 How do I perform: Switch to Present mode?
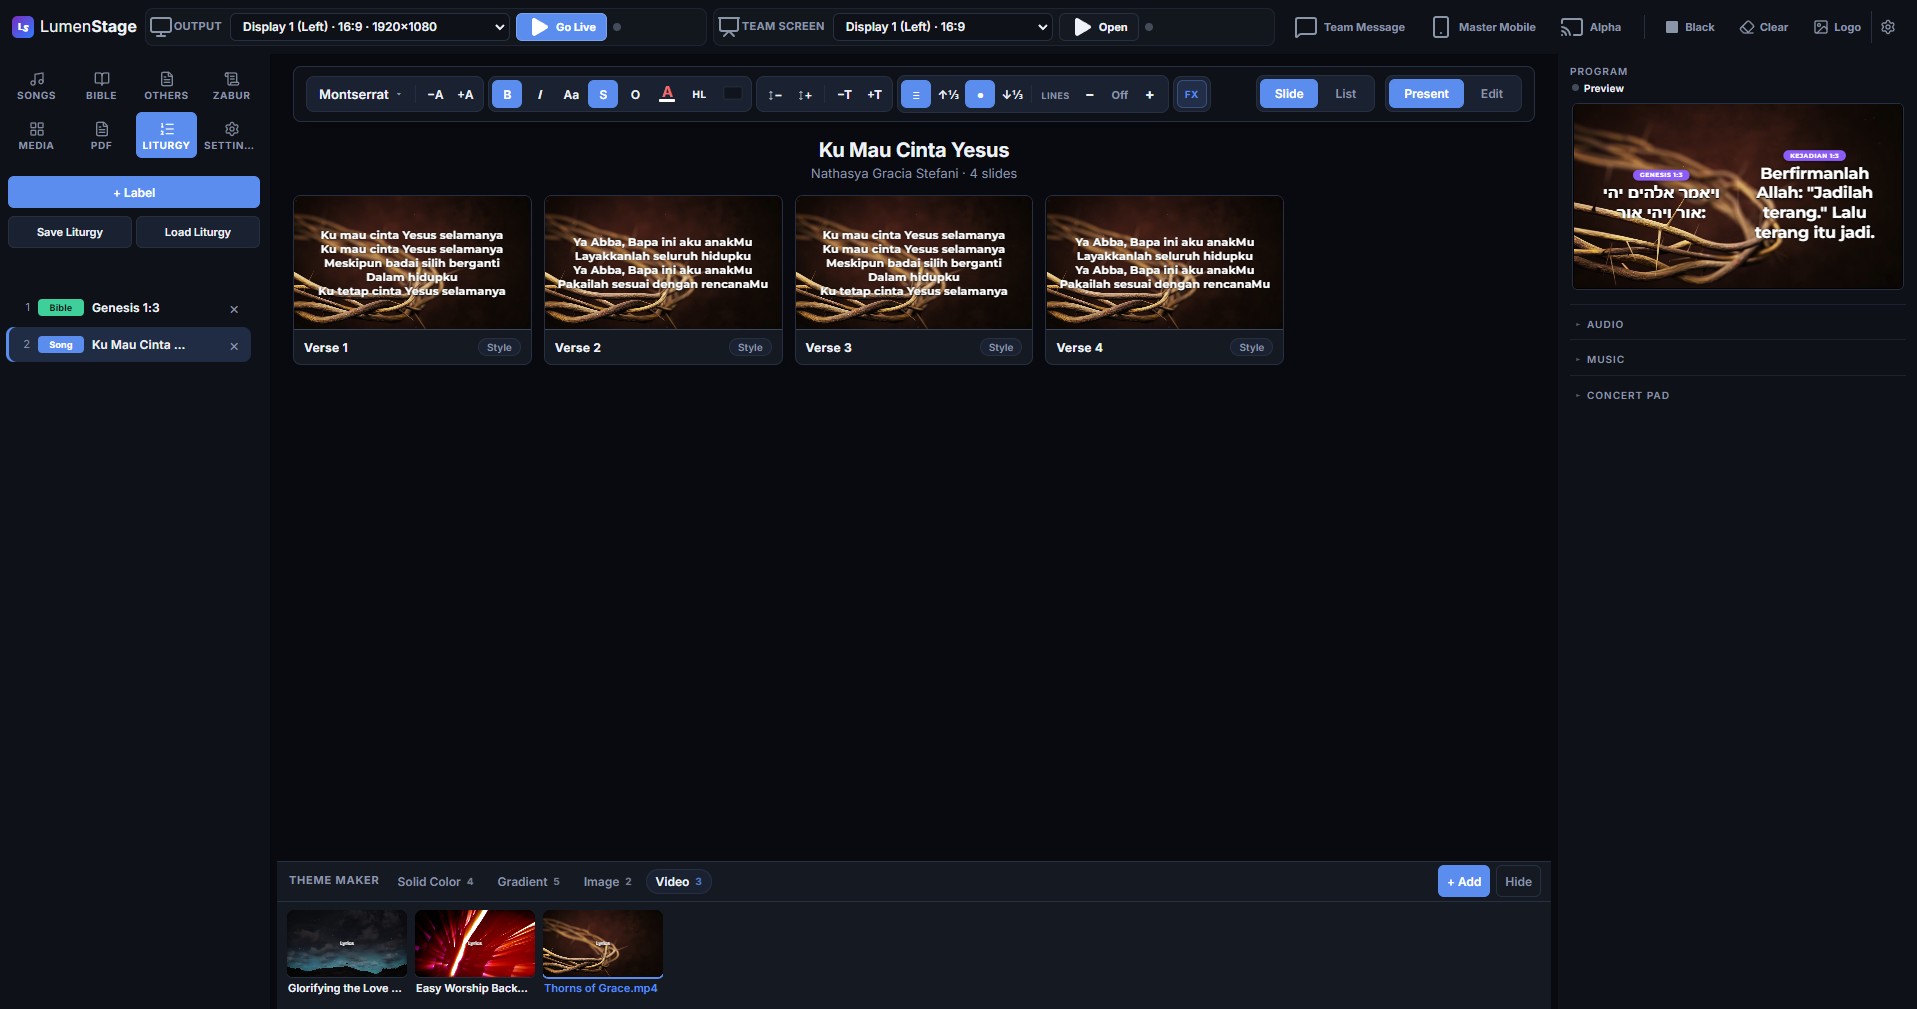pyautogui.click(x=1425, y=94)
